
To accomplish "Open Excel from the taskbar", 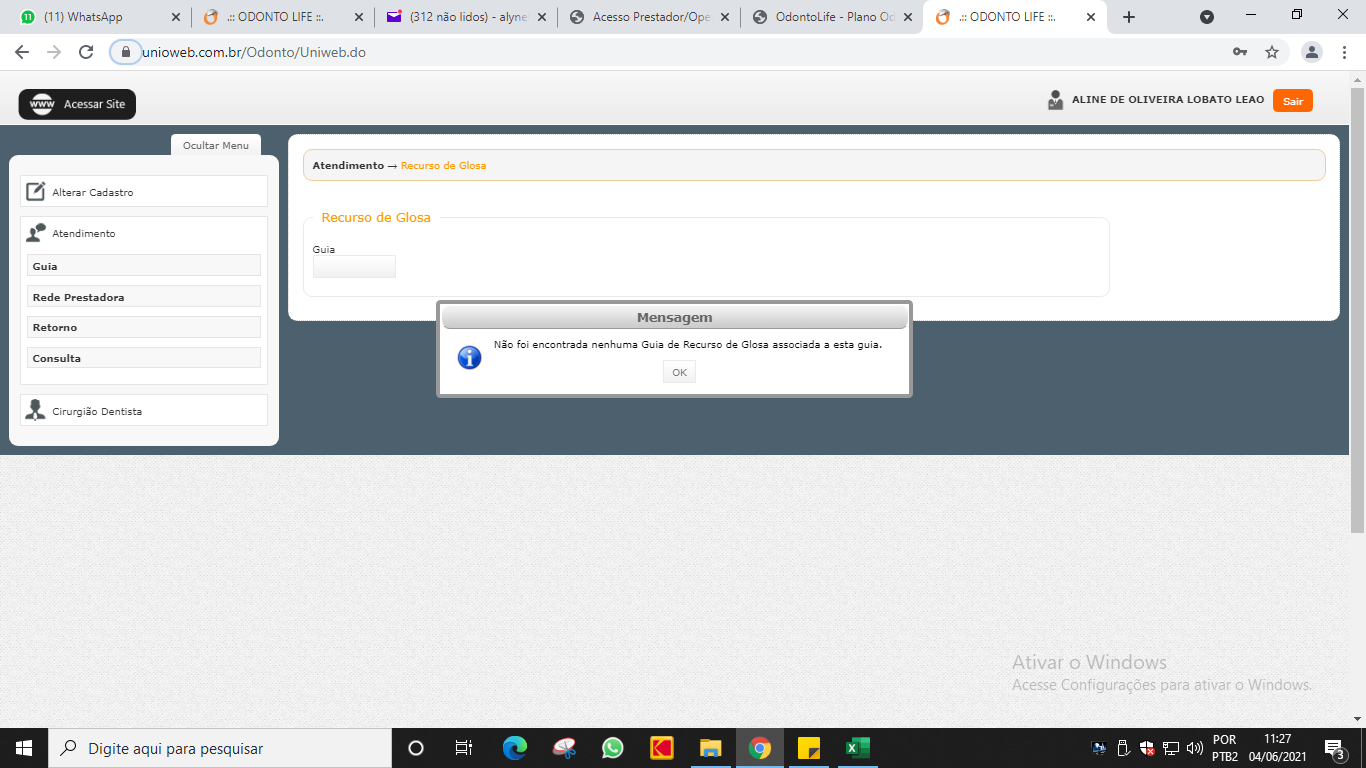I will pos(858,748).
